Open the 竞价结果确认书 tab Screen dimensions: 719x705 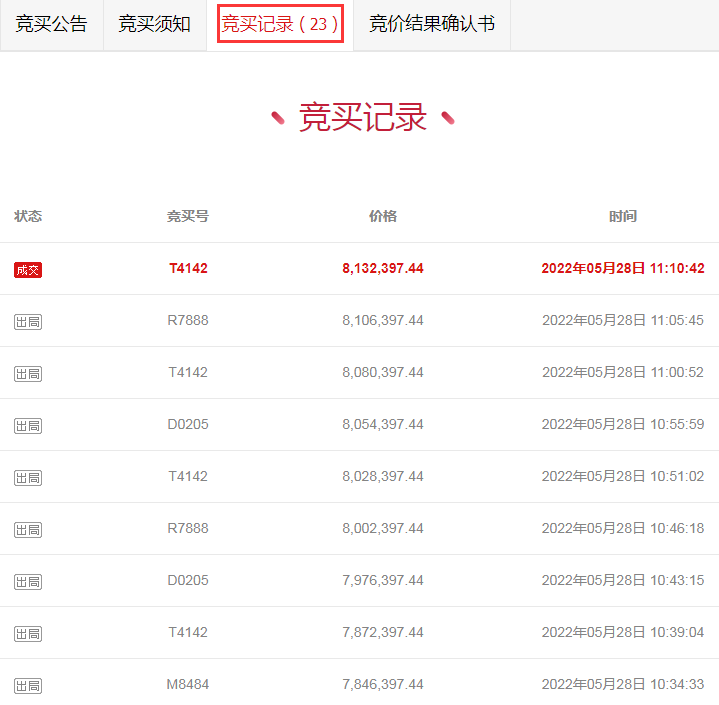432,24
